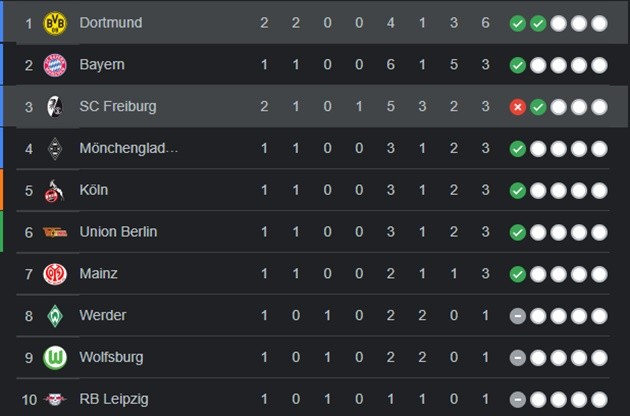Click the RB Leipzig club crest
Image resolution: width=630 pixels, height=416 pixels.
54,400
